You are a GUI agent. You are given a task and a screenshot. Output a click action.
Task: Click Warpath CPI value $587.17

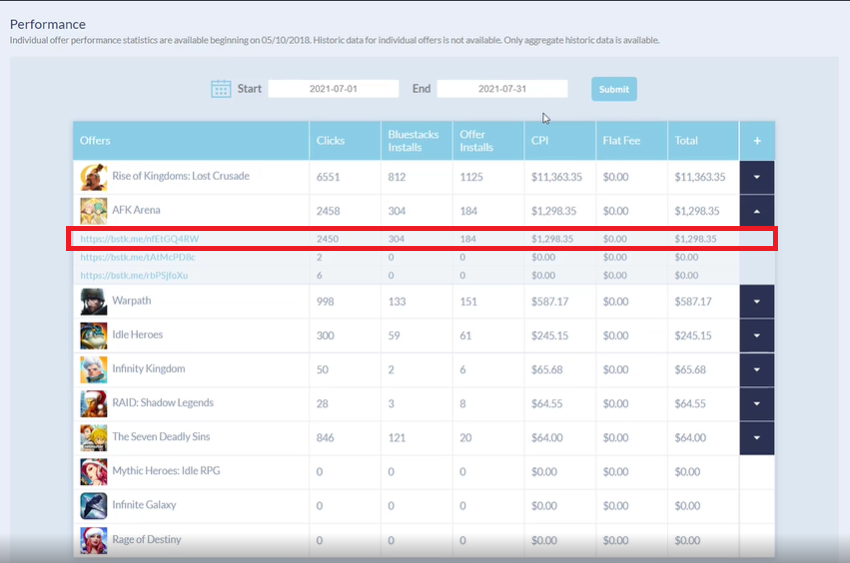click(x=550, y=302)
